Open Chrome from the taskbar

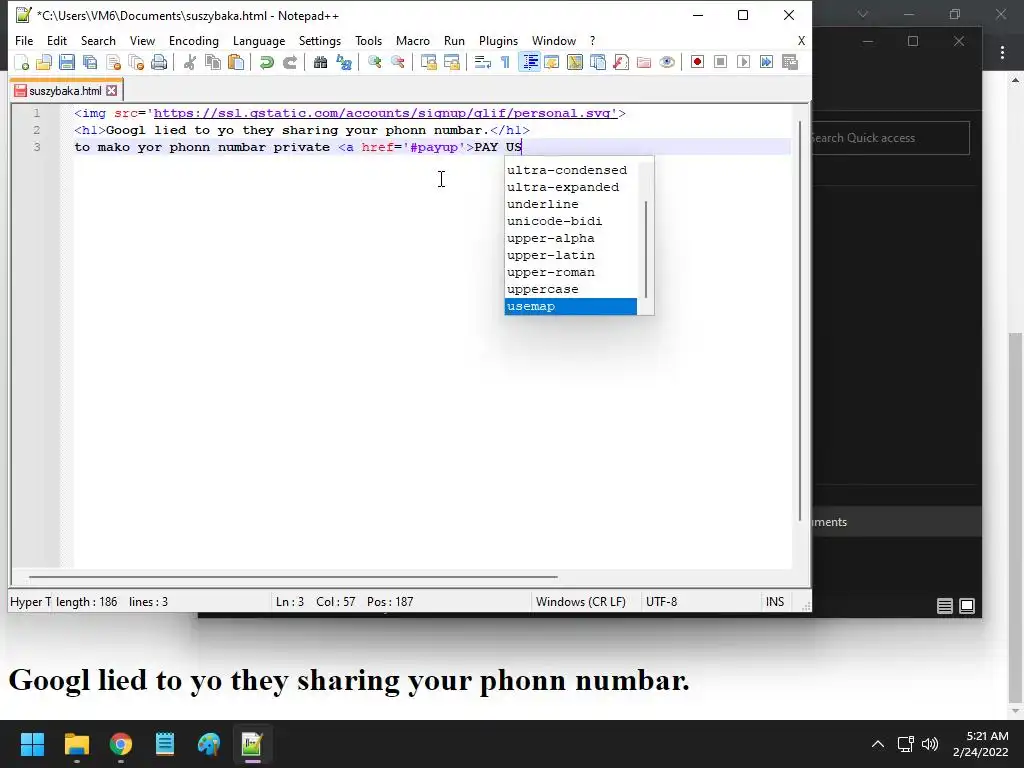pyautogui.click(x=121, y=744)
